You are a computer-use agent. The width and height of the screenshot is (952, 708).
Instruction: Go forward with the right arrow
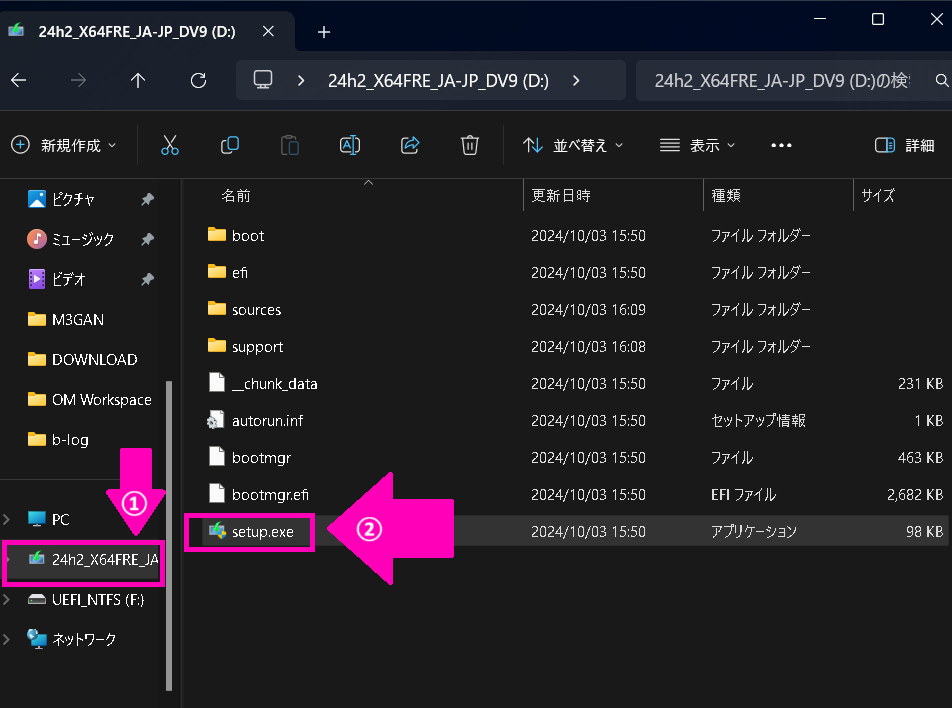[x=78, y=80]
